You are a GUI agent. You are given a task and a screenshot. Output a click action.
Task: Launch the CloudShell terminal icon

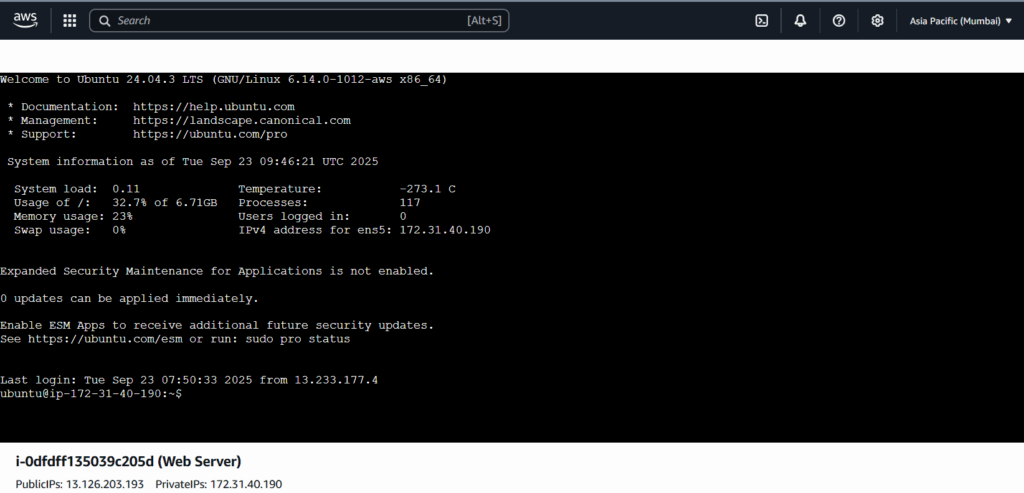point(761,21)
